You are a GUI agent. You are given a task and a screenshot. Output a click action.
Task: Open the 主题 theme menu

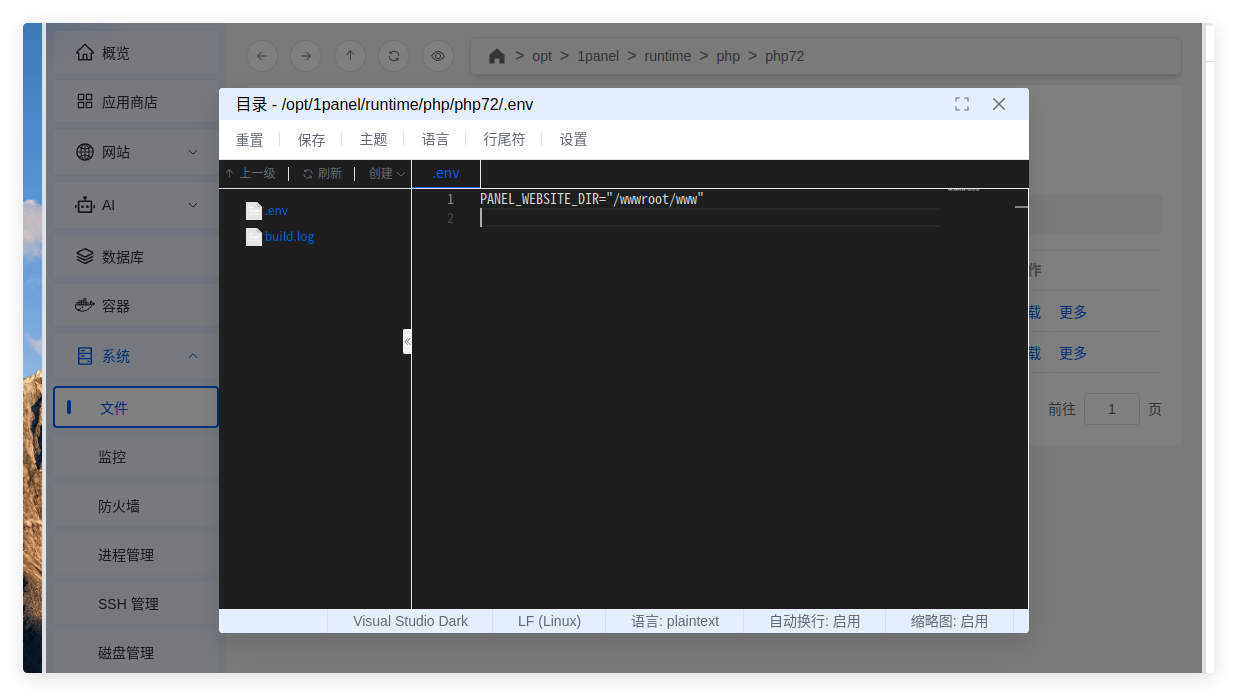373,140
